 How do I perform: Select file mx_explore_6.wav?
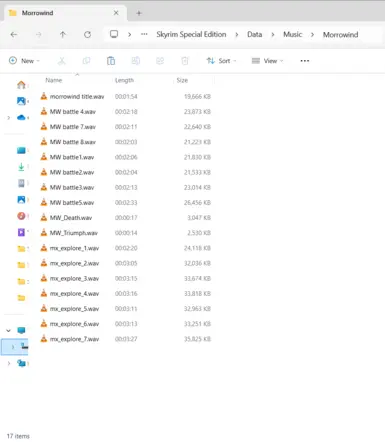coord(74,324)
